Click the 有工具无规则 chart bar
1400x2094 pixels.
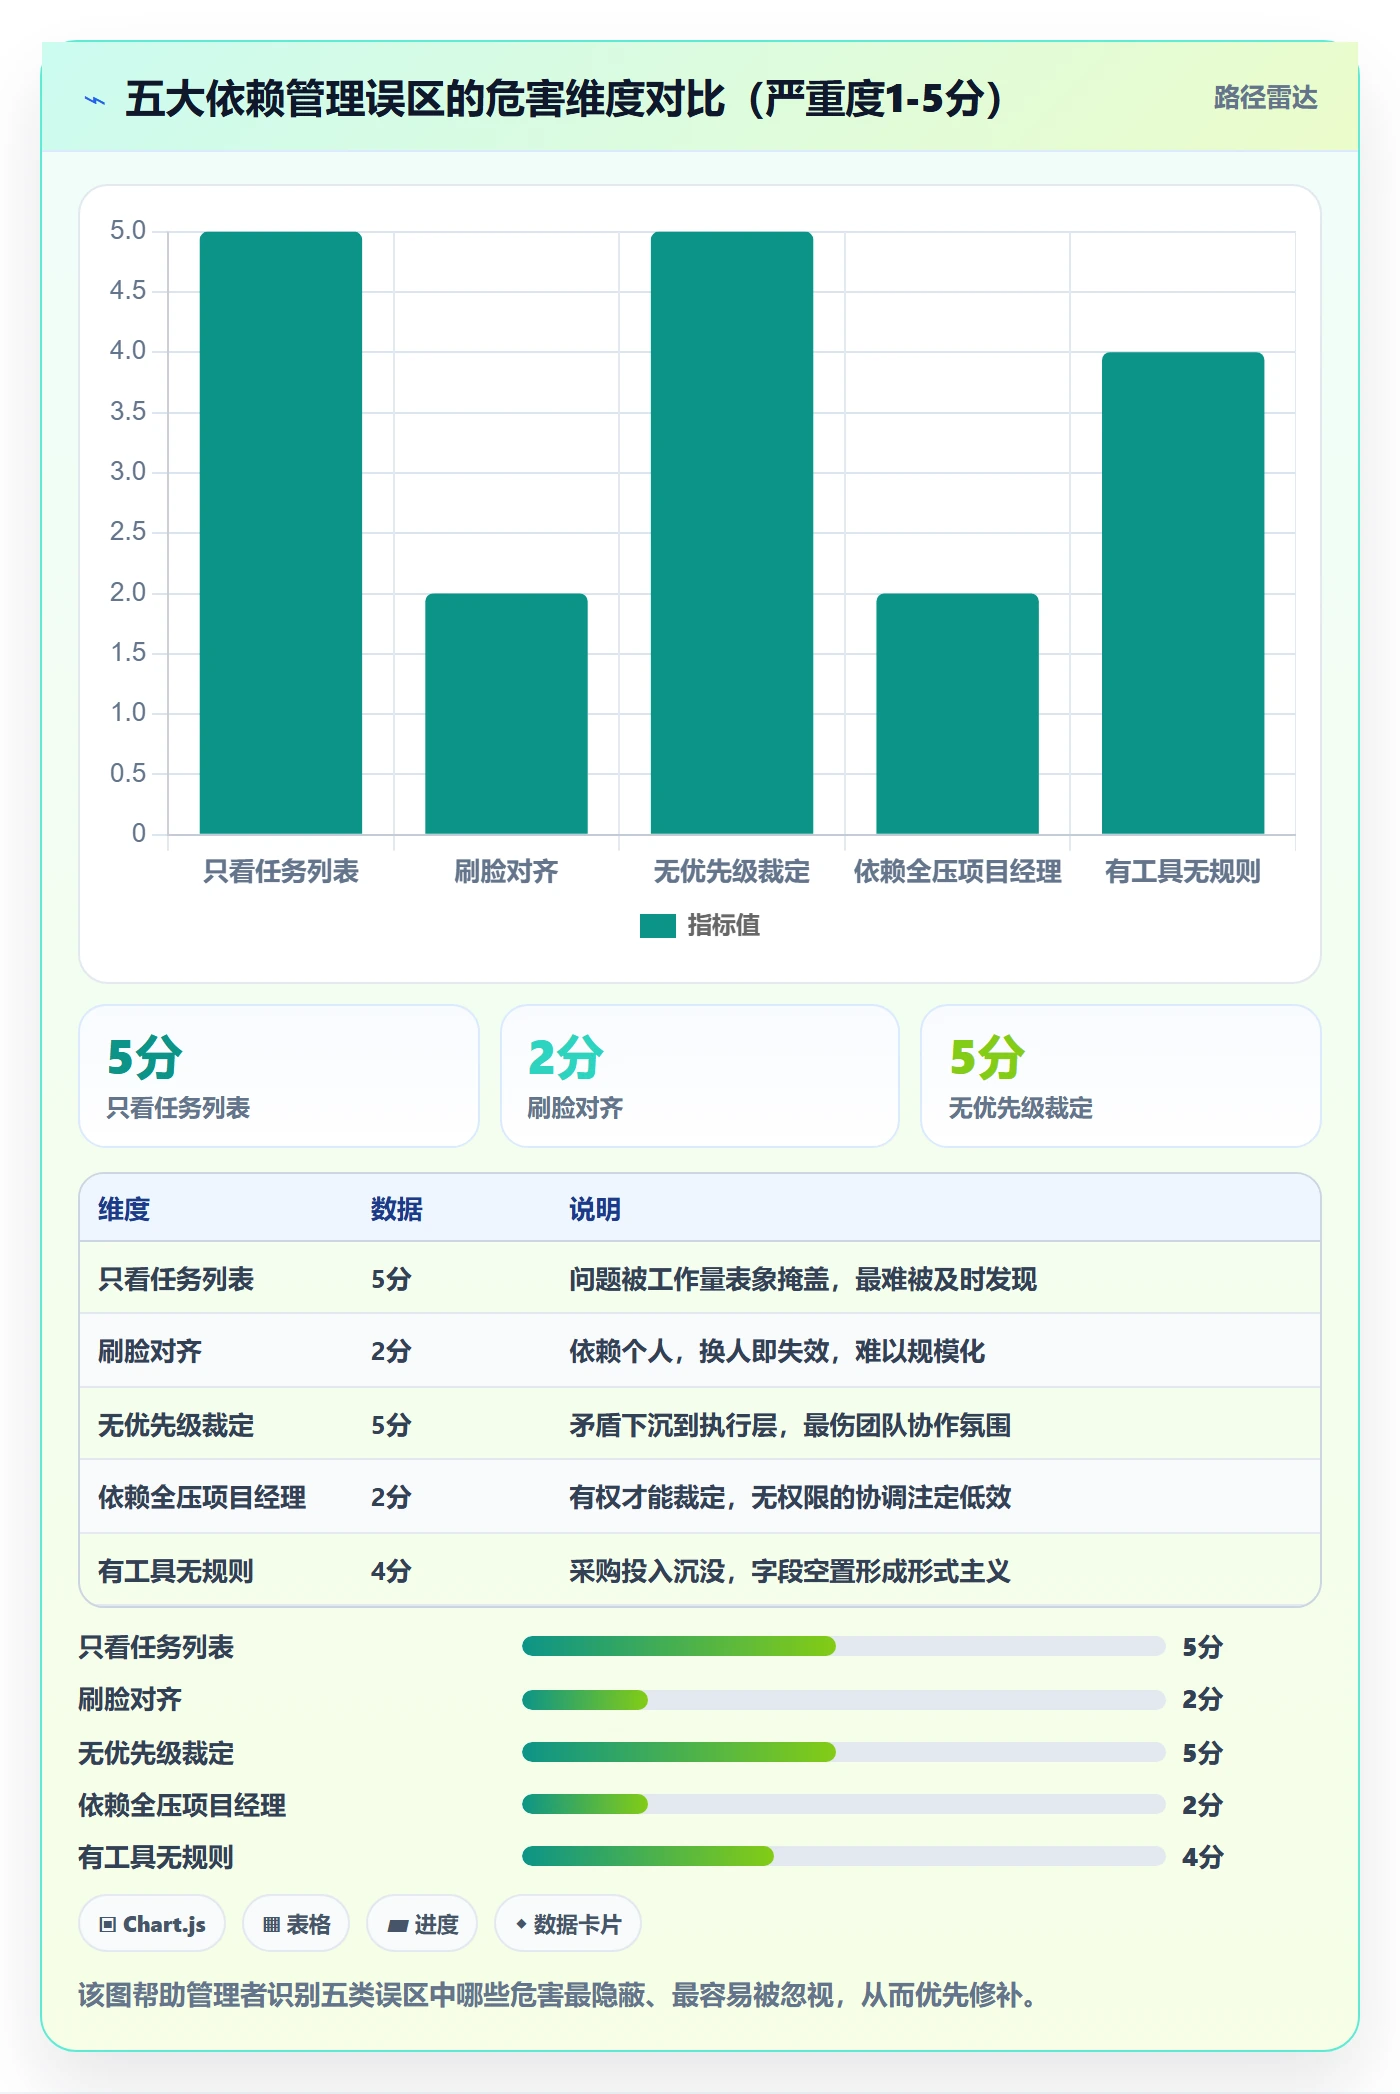(1183, 593)
